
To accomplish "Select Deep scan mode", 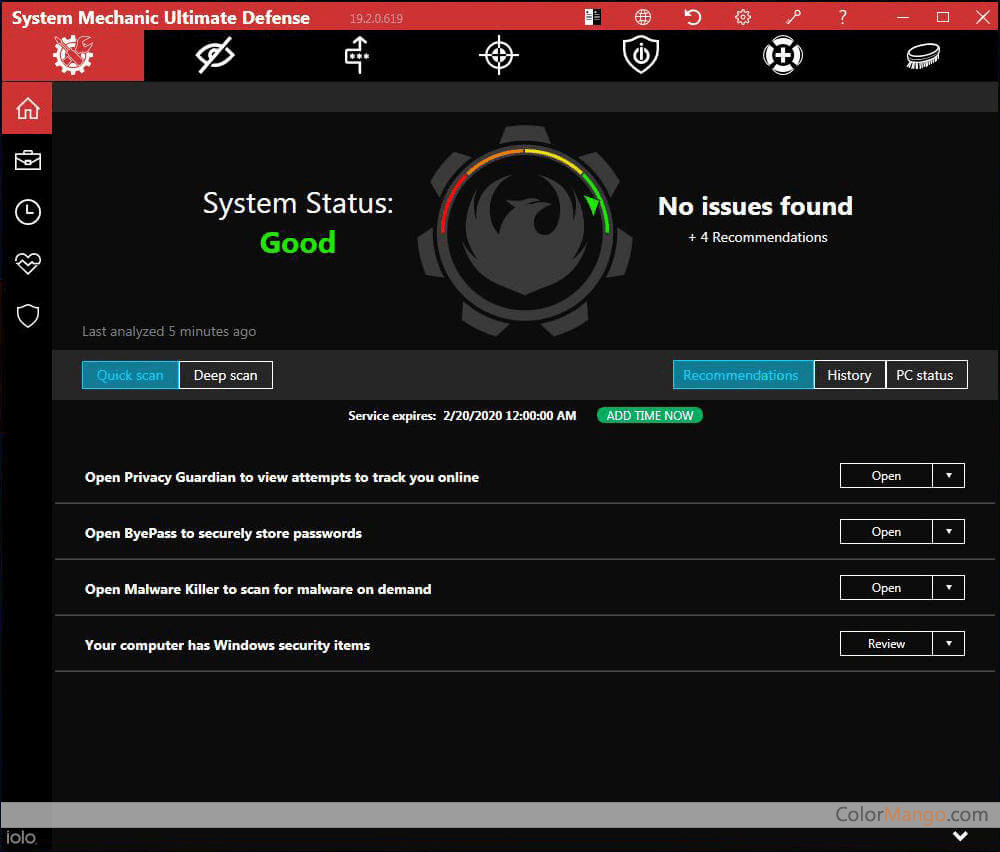I will [x=226, y=375].
